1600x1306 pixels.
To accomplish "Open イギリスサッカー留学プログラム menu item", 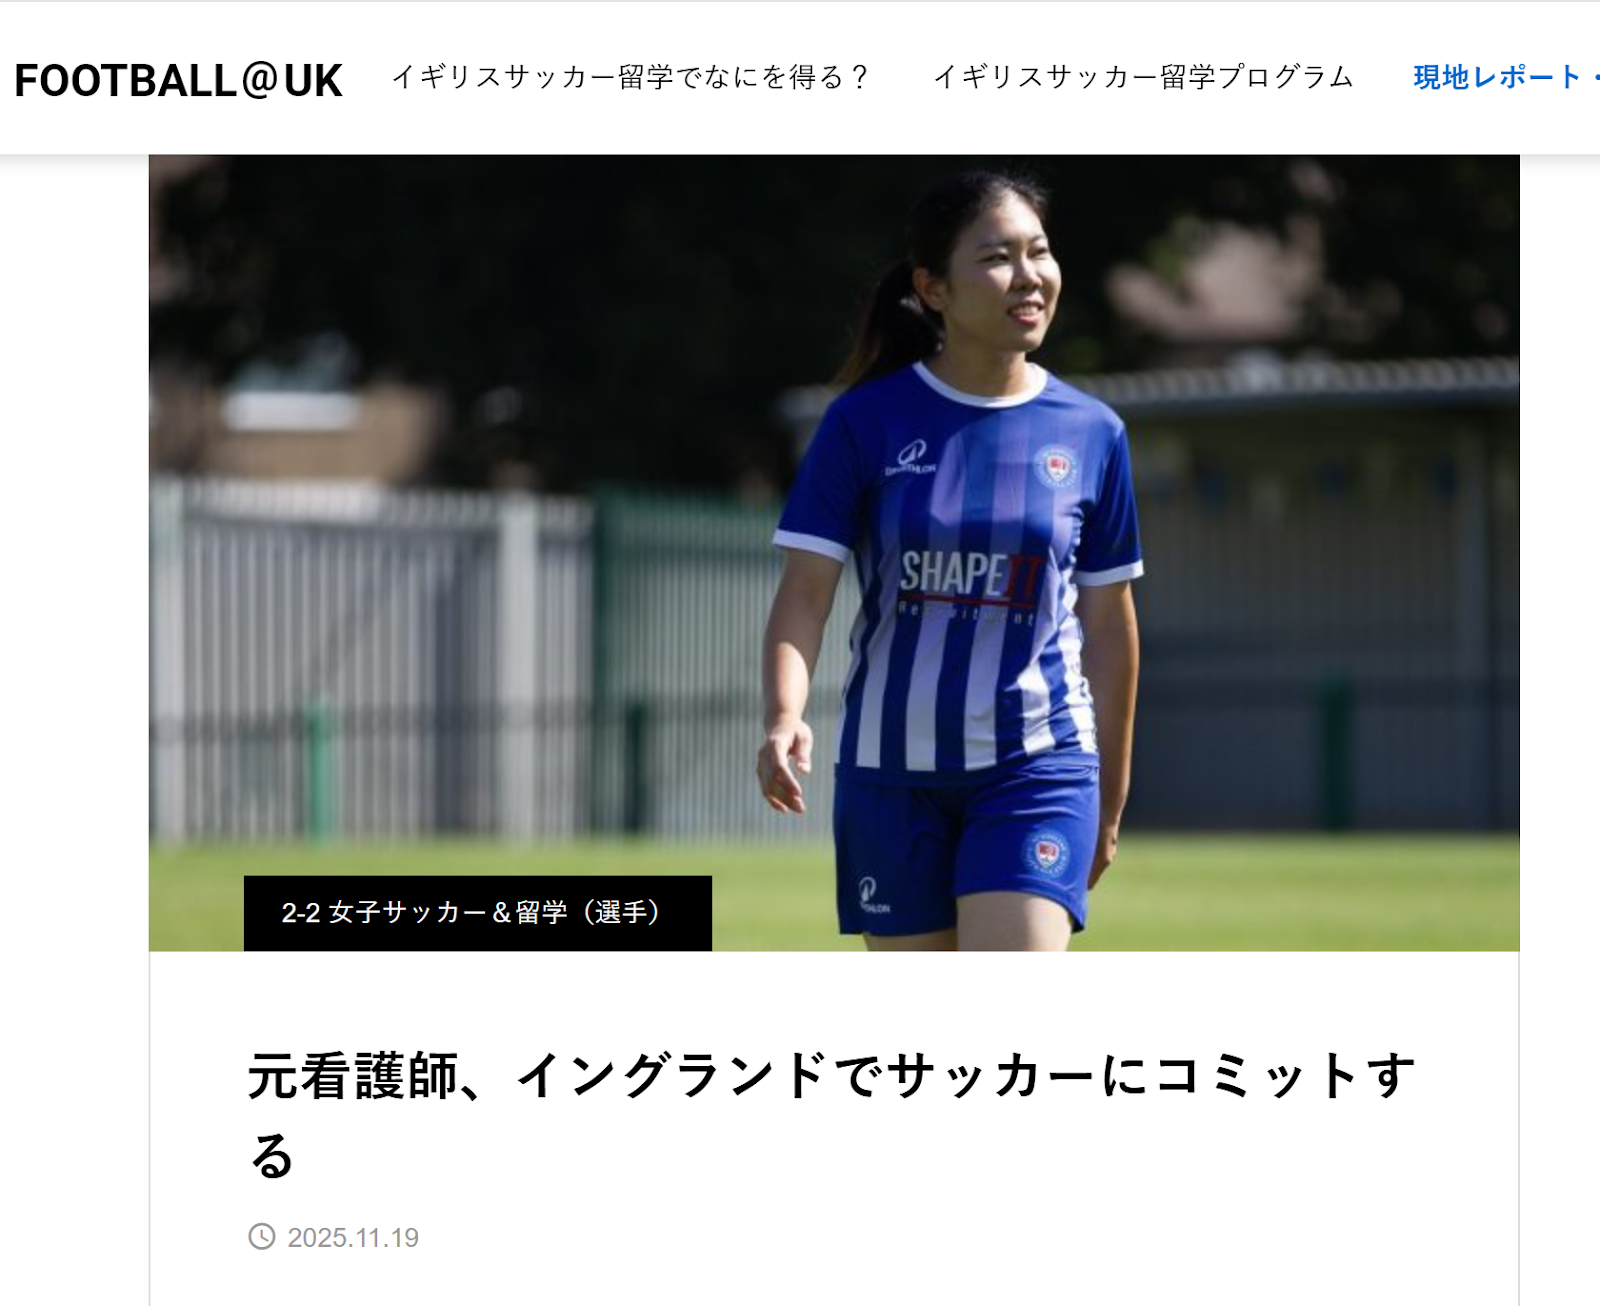I will [1143, 77].
